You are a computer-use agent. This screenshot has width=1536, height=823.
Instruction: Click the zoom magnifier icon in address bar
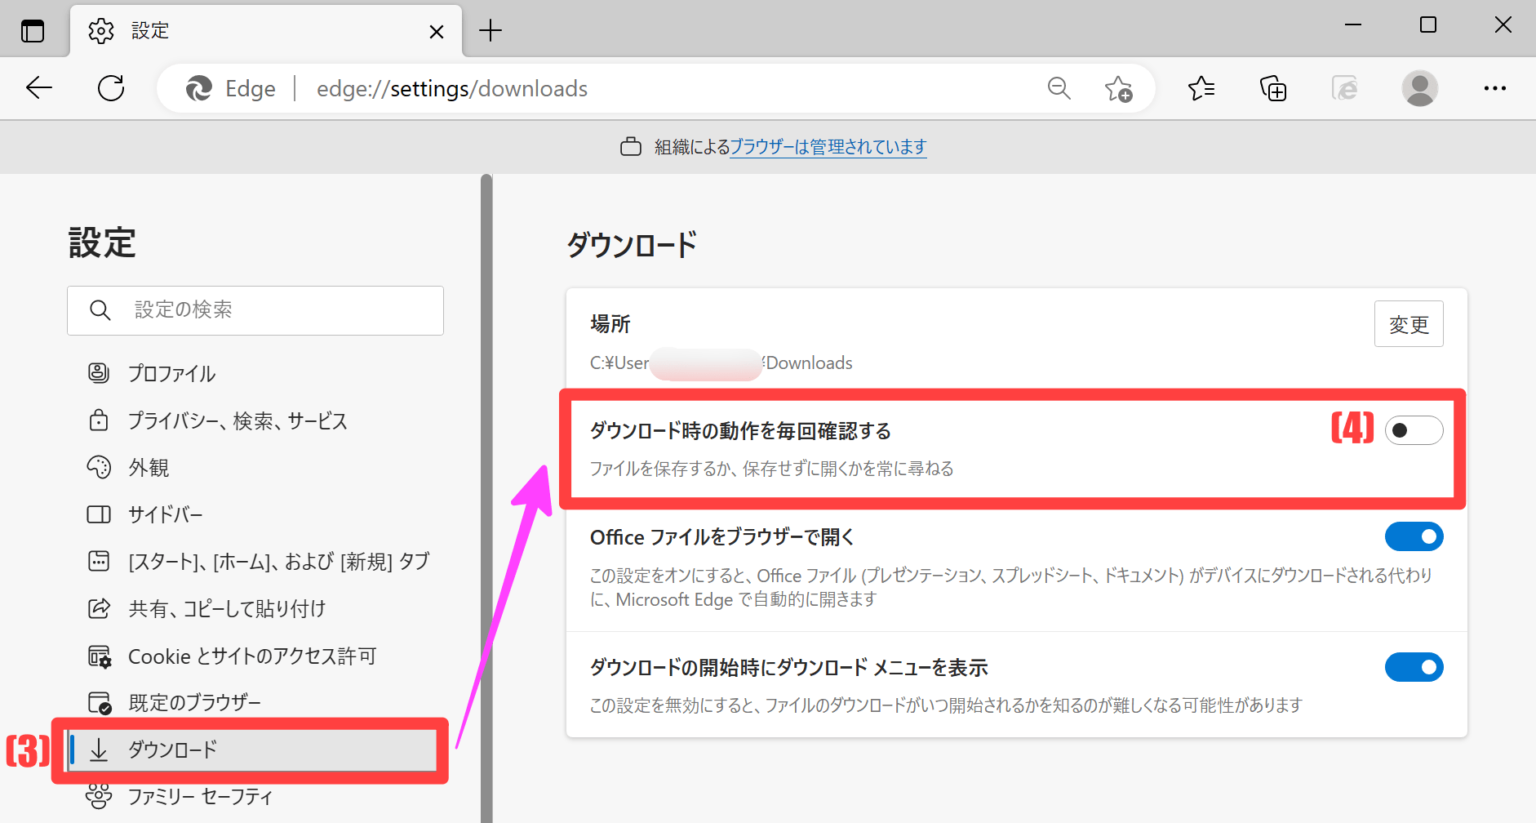1059,88
